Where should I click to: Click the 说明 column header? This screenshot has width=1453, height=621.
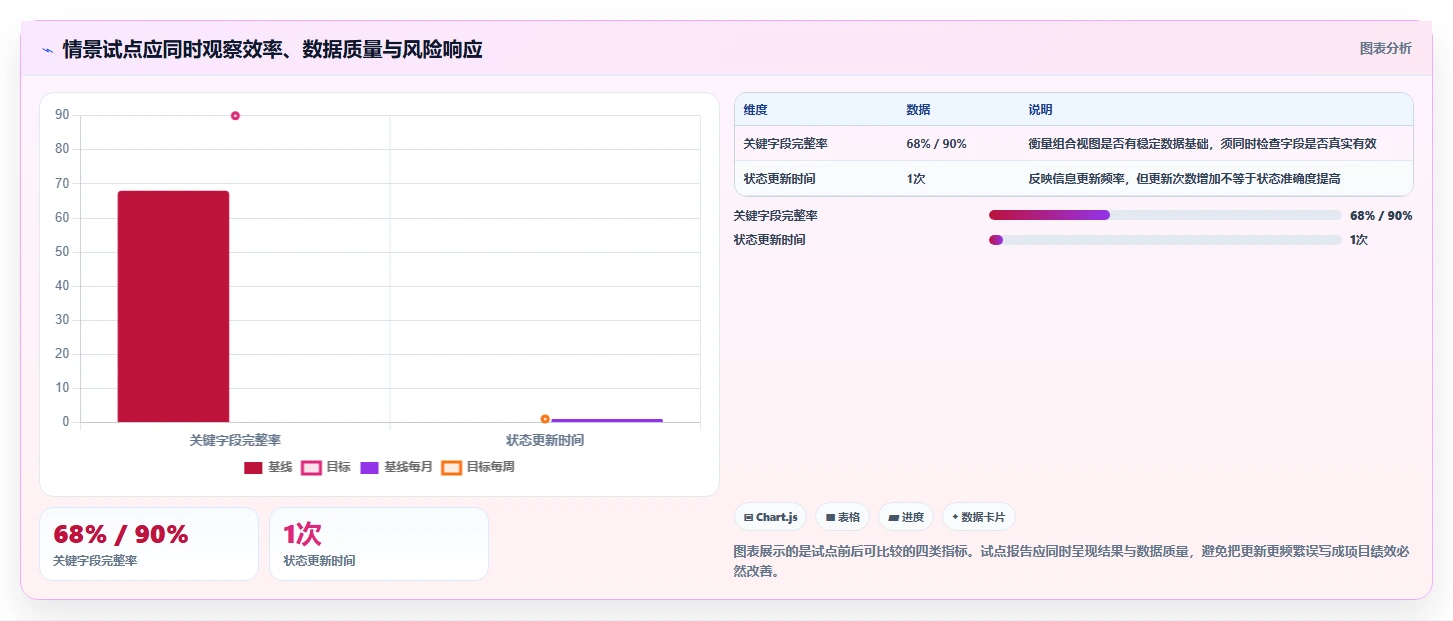pyautogui.click(x=1040, y=110)
